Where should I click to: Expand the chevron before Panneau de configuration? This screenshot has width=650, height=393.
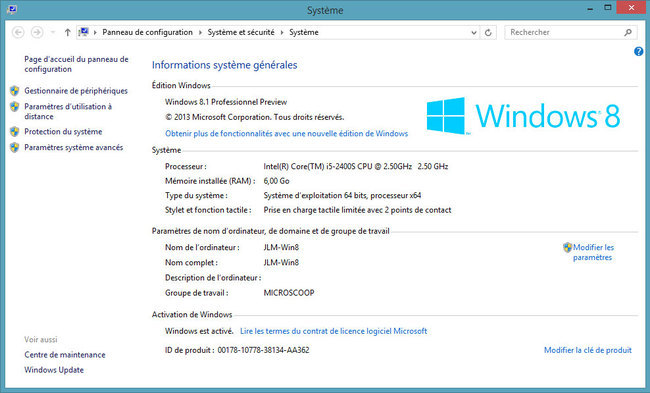(95, 32)
